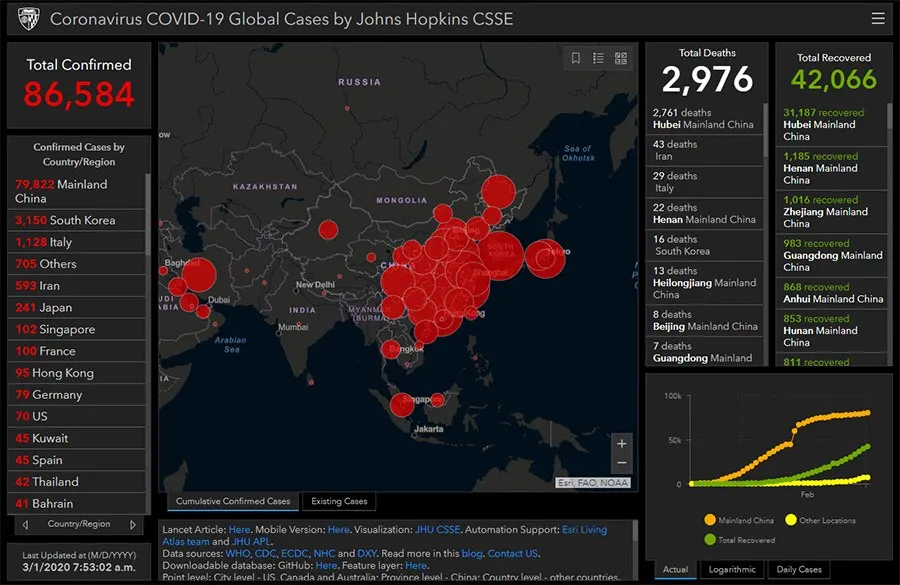Image resolution: width=900 pixels, height=585 pixels.
Task: Click the Johns Hopkins shield logo
Action: pos(29,19)
